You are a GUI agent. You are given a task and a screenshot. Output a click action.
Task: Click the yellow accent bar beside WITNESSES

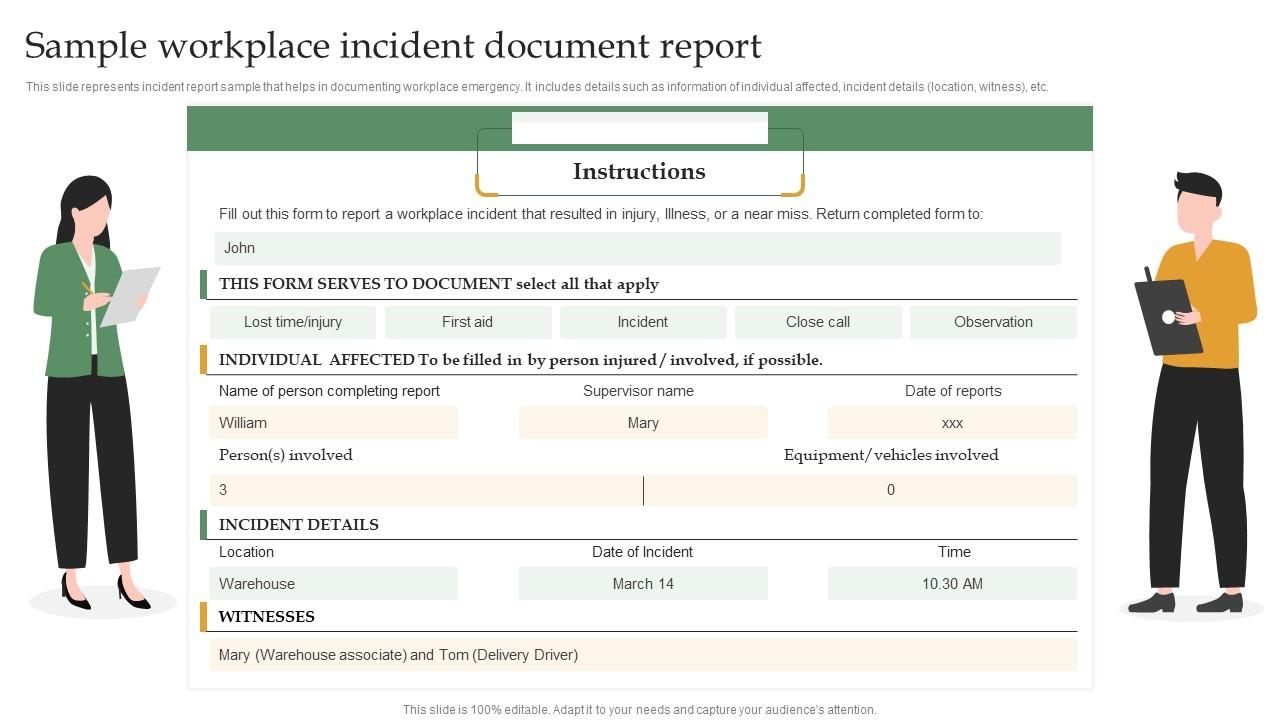[x=206, y=616]
